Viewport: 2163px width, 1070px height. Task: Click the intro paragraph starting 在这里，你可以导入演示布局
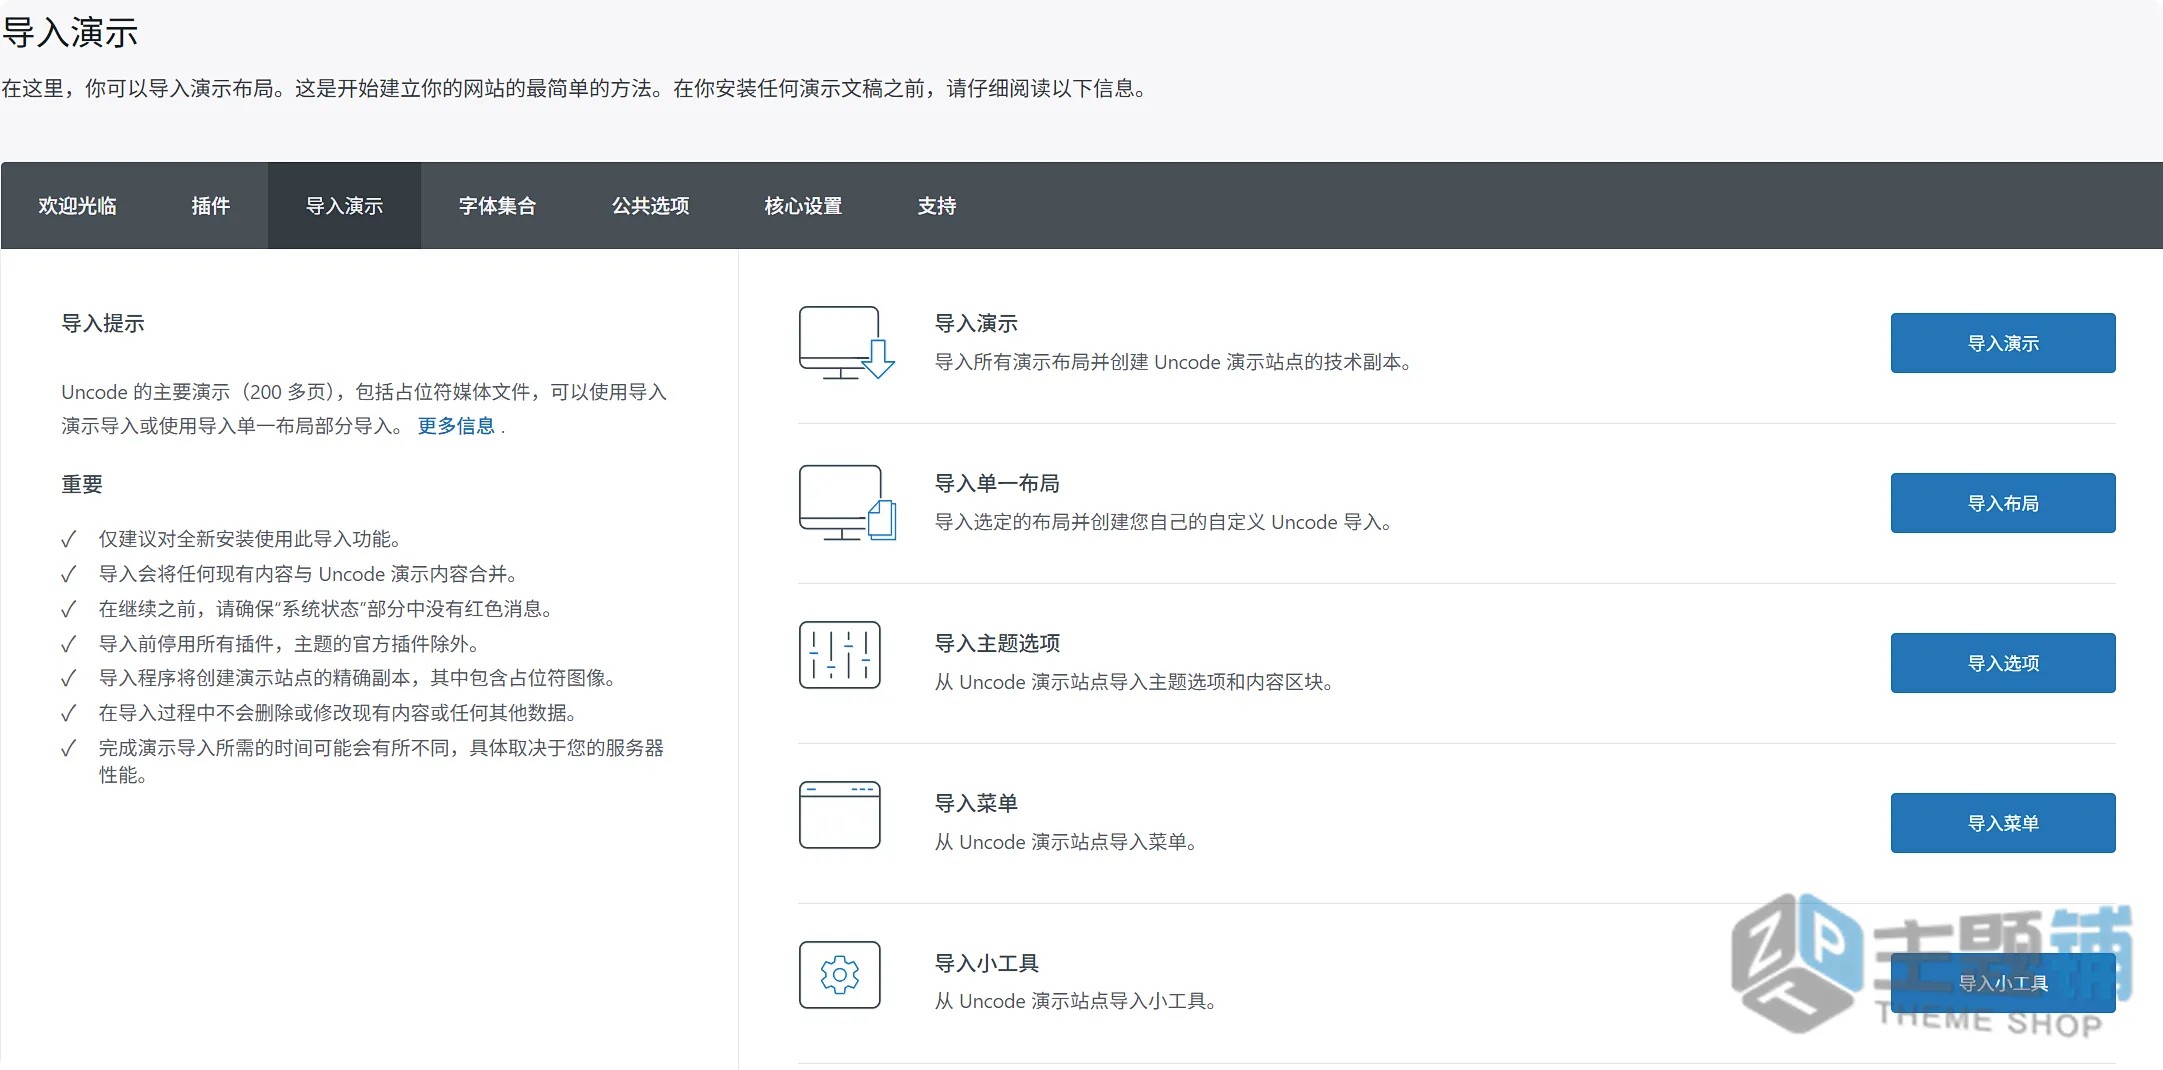(x=575, y=88)
